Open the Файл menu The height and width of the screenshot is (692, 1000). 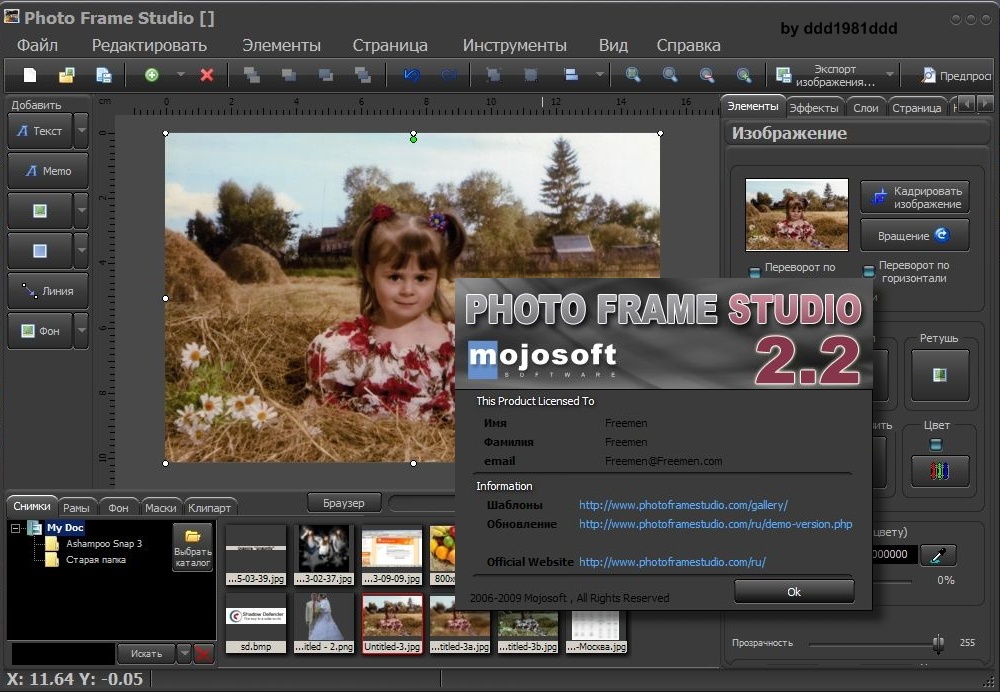pos(38,45)
